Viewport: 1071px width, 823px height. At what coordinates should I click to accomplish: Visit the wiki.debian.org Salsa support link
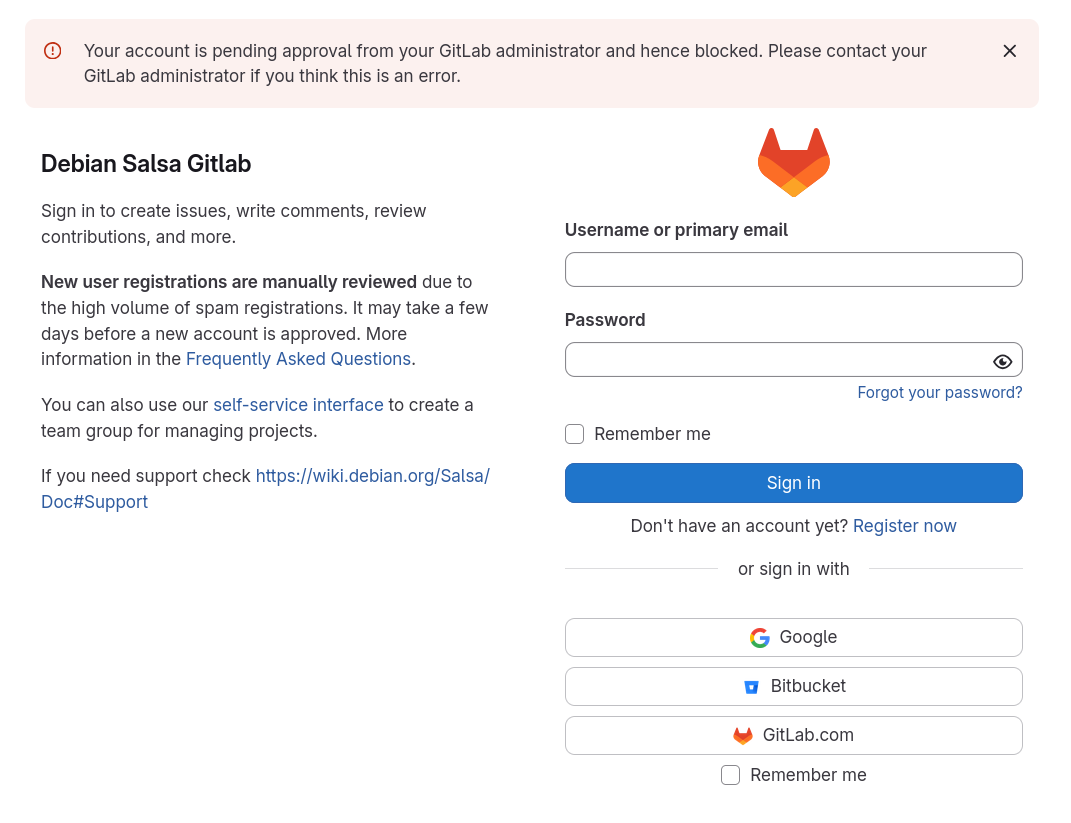pyautogui.click(x=372, y=476)
